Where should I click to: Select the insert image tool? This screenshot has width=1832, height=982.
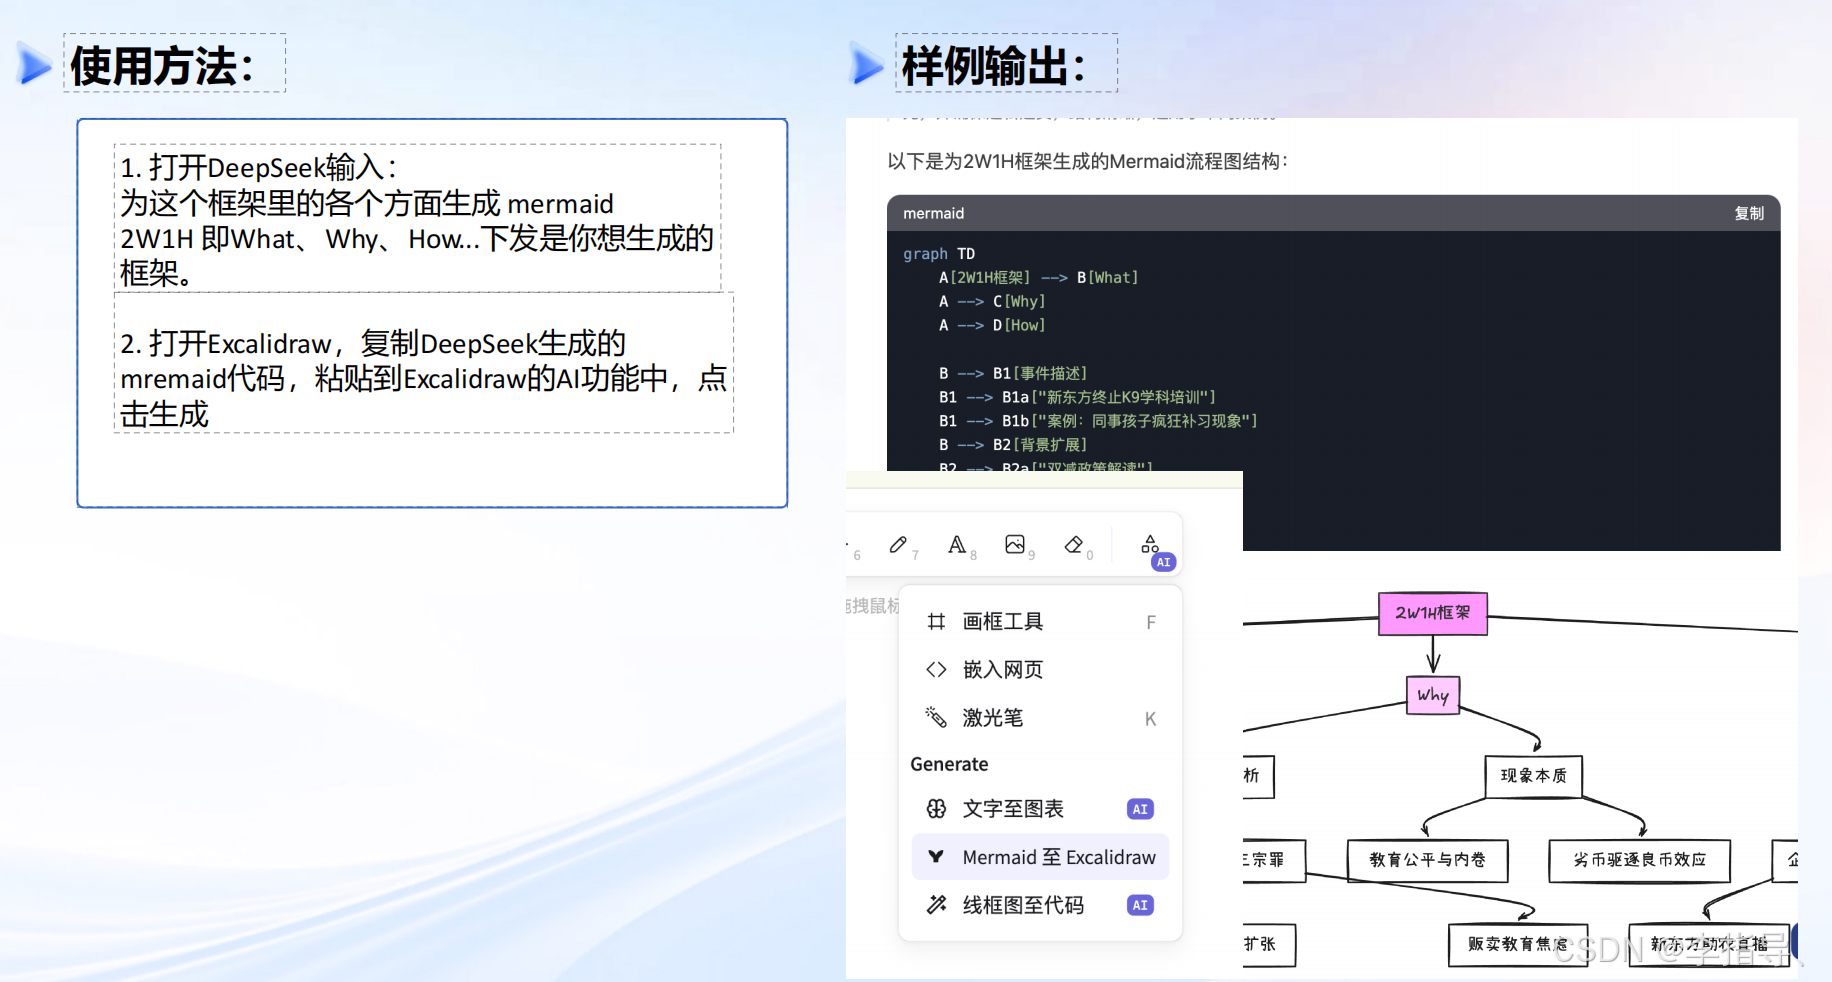pos(1015,545)
